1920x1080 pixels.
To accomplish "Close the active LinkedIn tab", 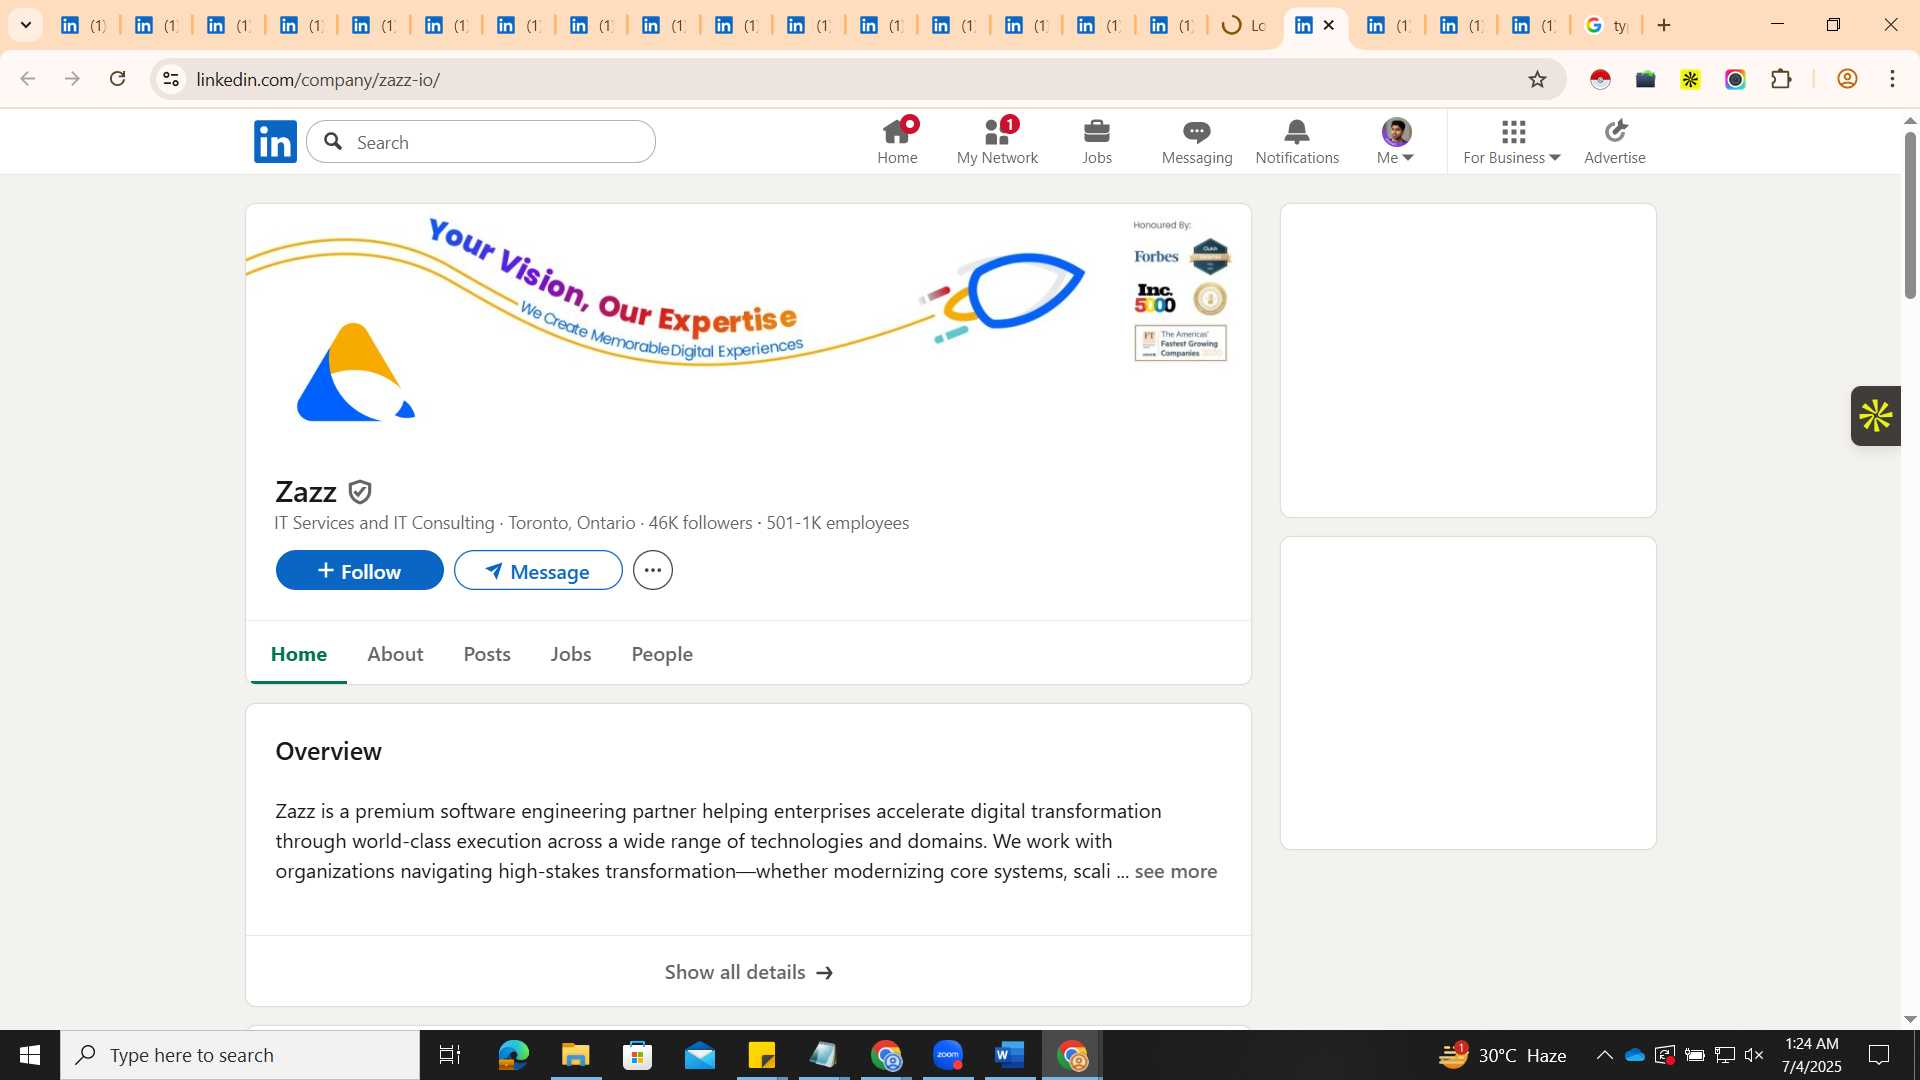I will pyautogui.click(x=1329, y=25).
